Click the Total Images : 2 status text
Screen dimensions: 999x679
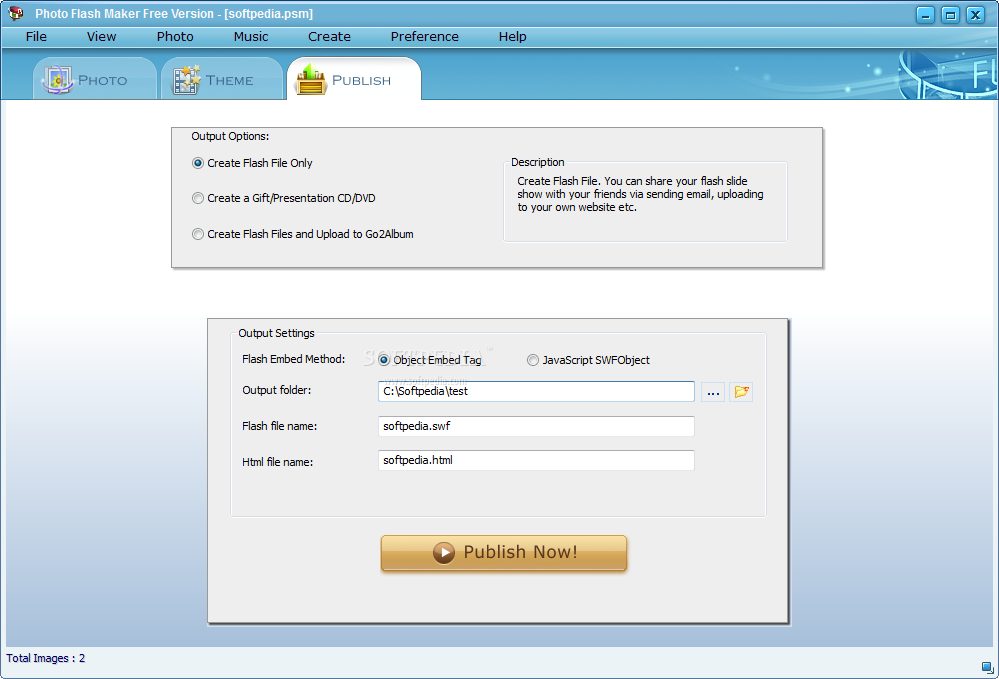pos(46,658)
